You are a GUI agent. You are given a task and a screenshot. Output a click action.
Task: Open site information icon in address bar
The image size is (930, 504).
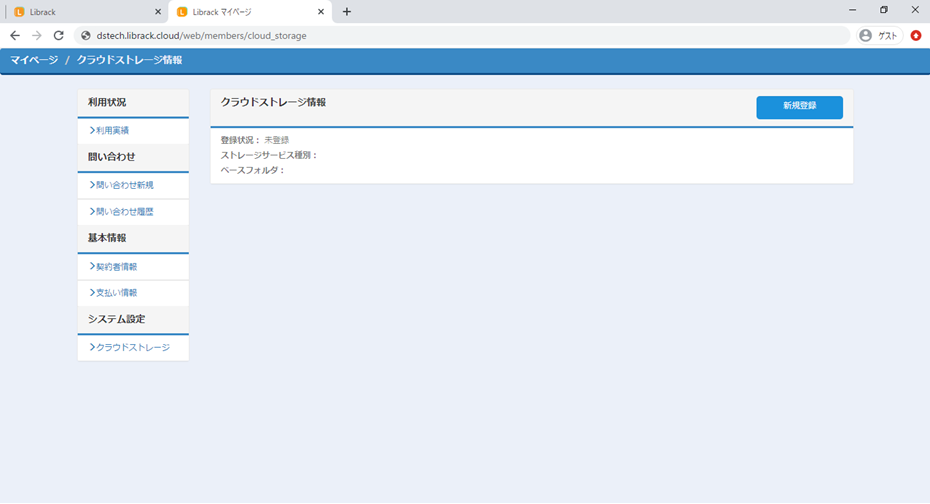coord(86,36)
